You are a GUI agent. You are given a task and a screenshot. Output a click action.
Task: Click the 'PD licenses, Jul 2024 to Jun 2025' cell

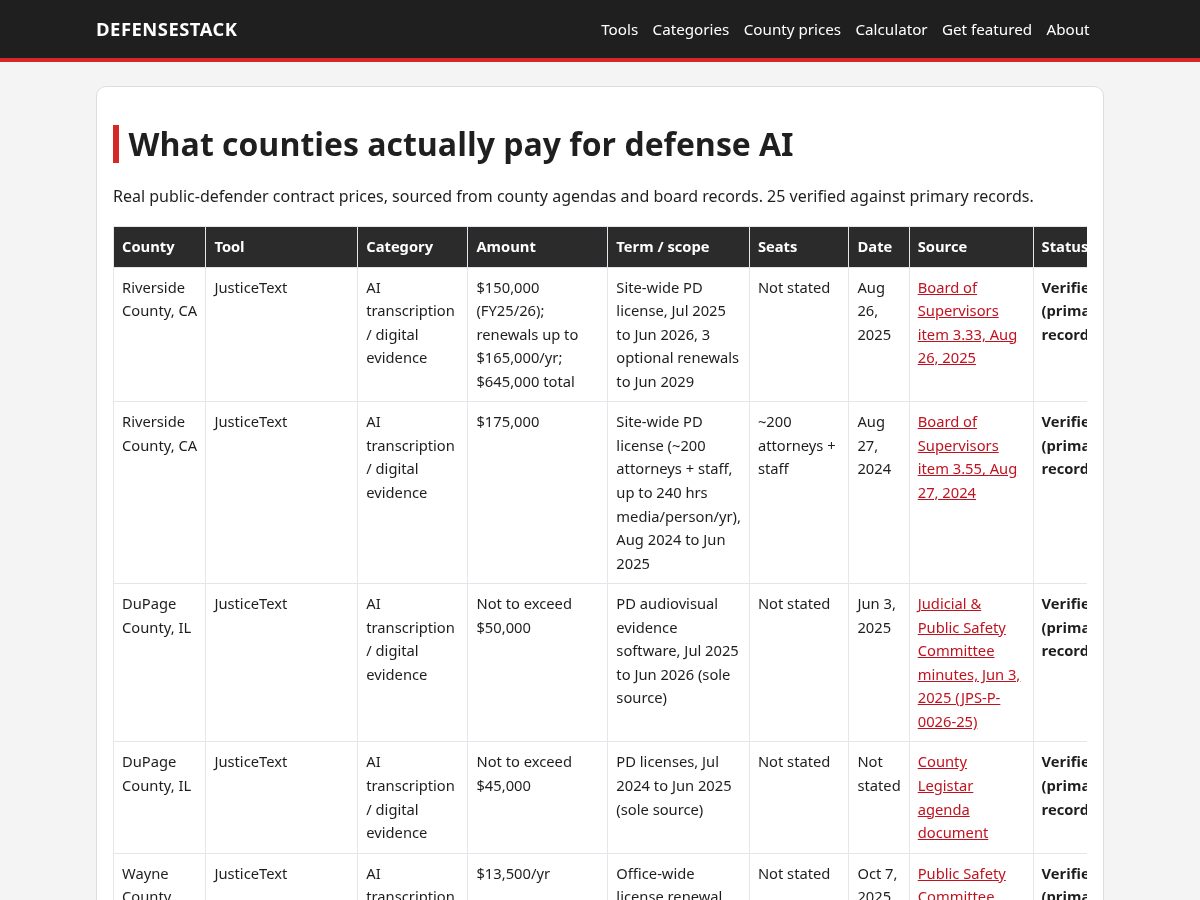coord(679,798)
